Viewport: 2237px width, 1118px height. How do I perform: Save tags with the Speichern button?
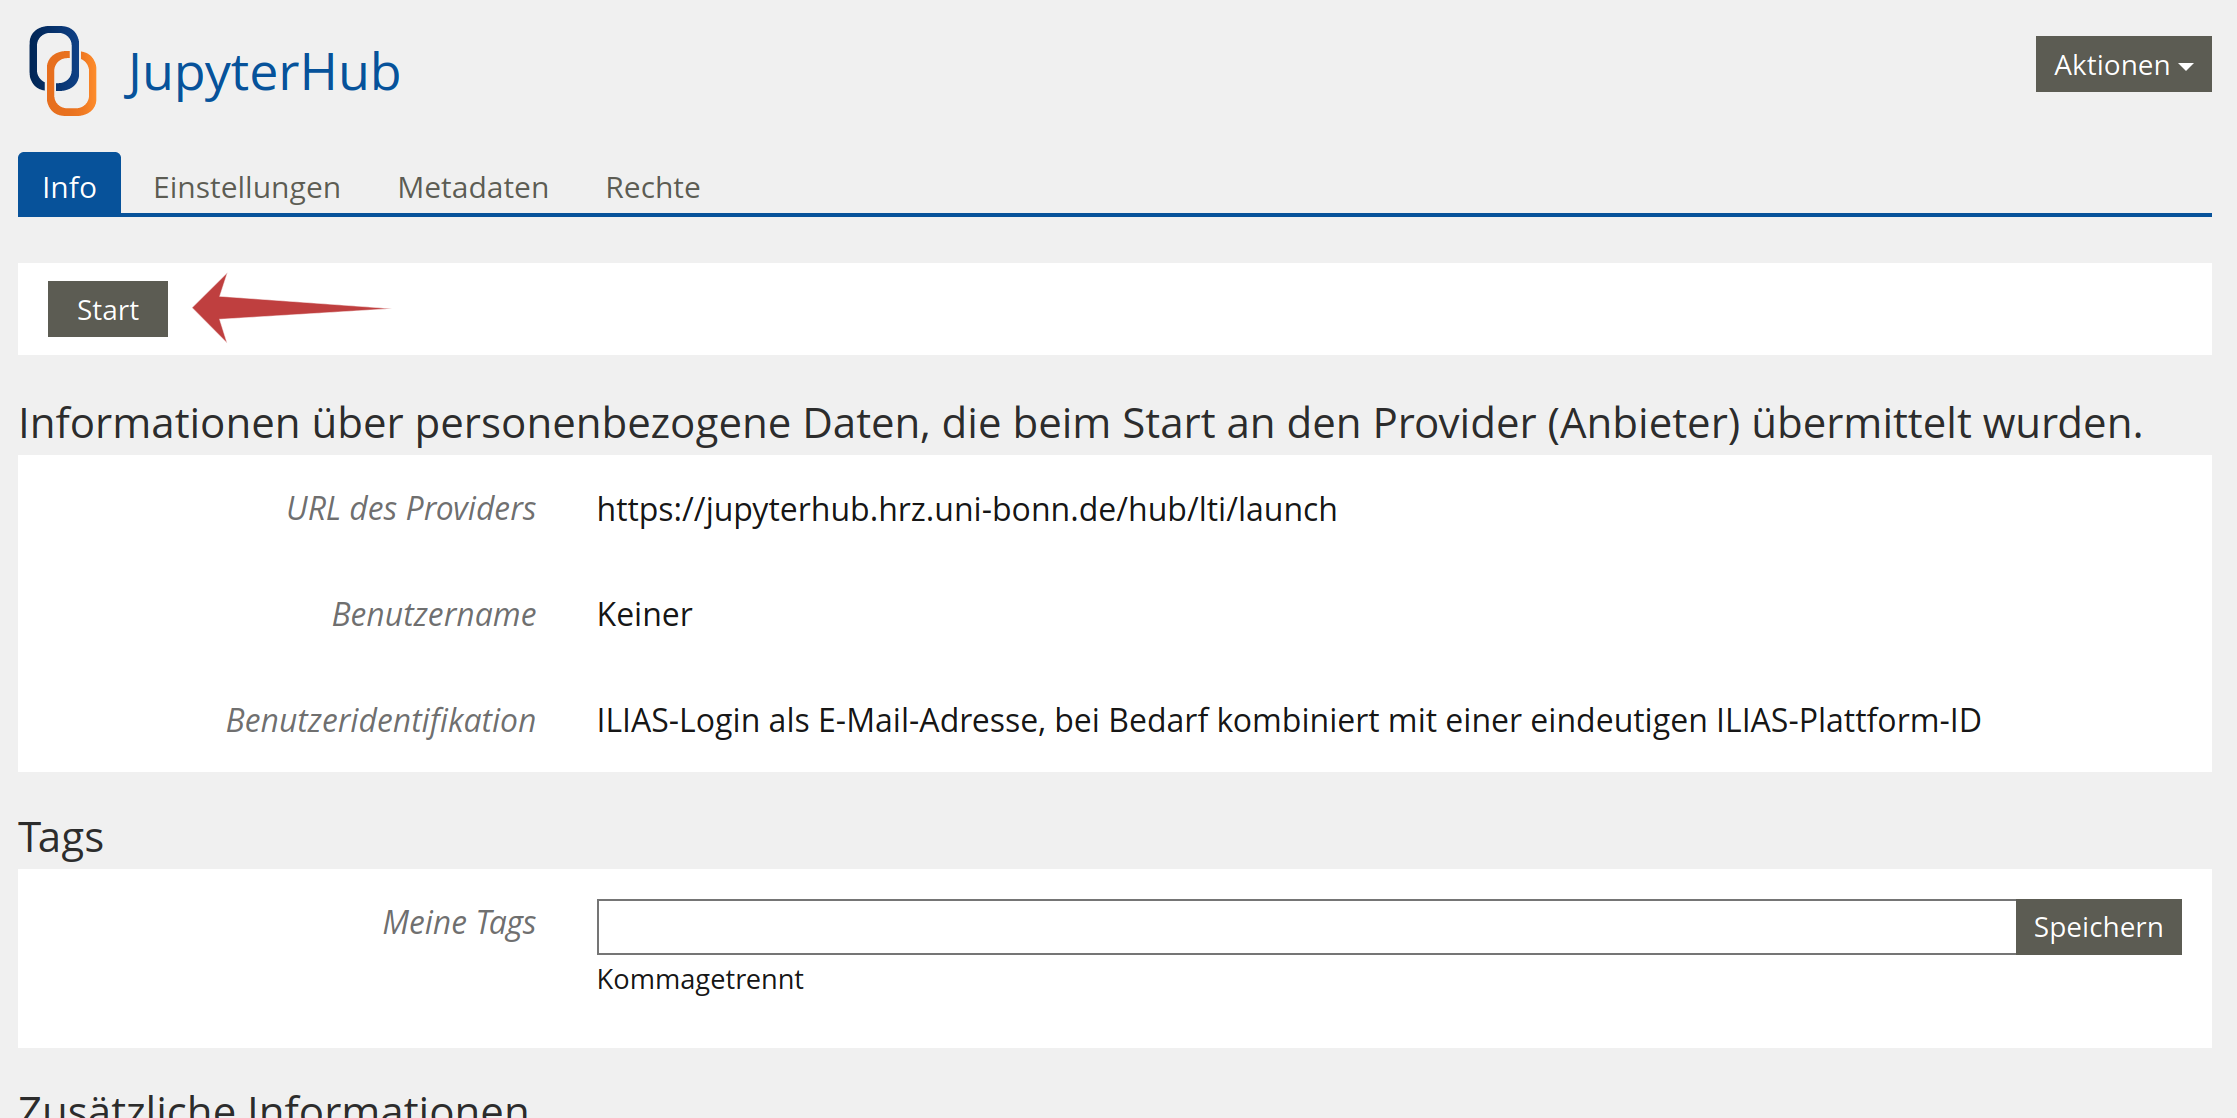pos(2098,927)
